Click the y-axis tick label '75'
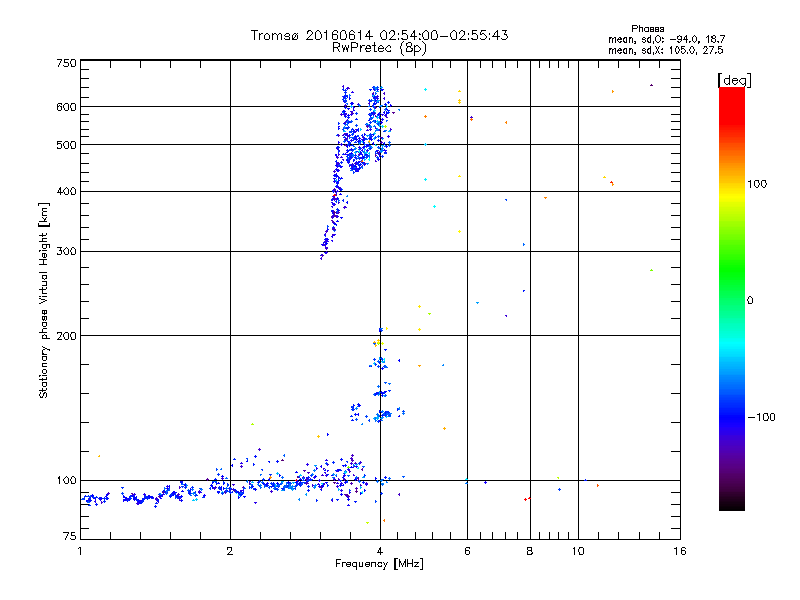Screen dimensions: 800x600 coord(69,536)
